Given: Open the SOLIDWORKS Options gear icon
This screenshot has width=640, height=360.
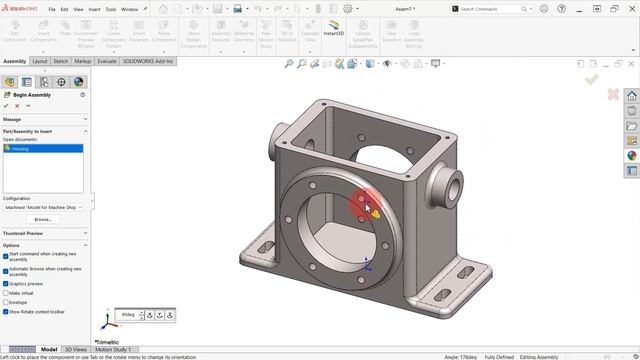Looking at the screenshot, I should tap(347, 9).
